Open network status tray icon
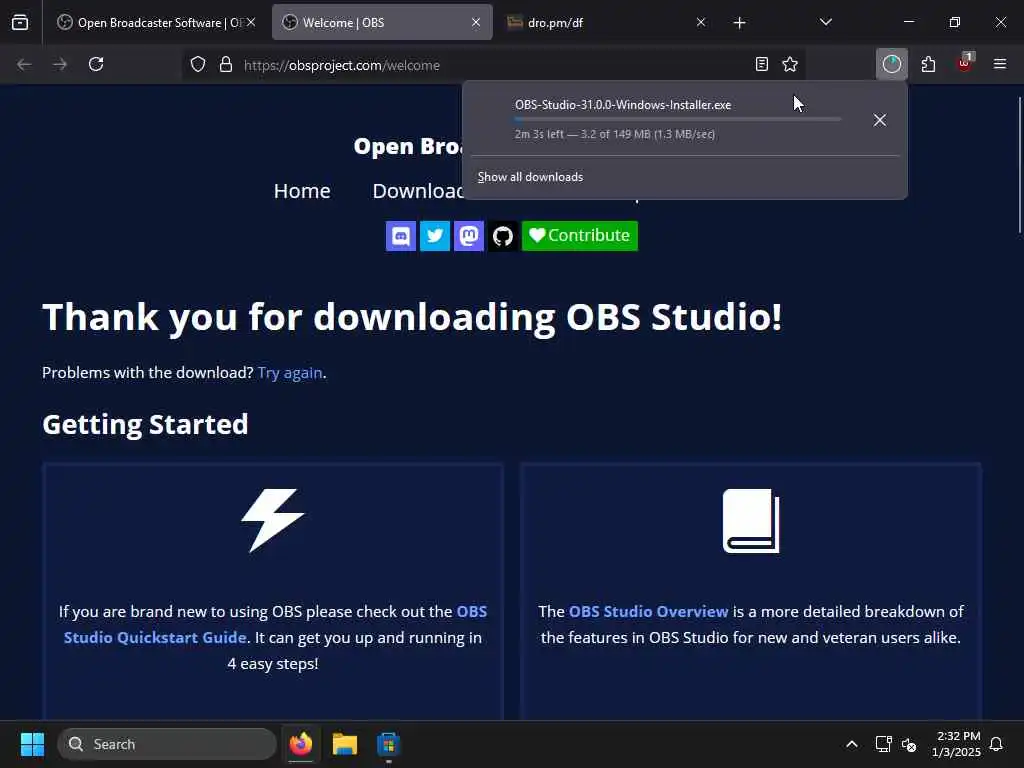Screen dimensions: 1024x768 pos(884,744)
